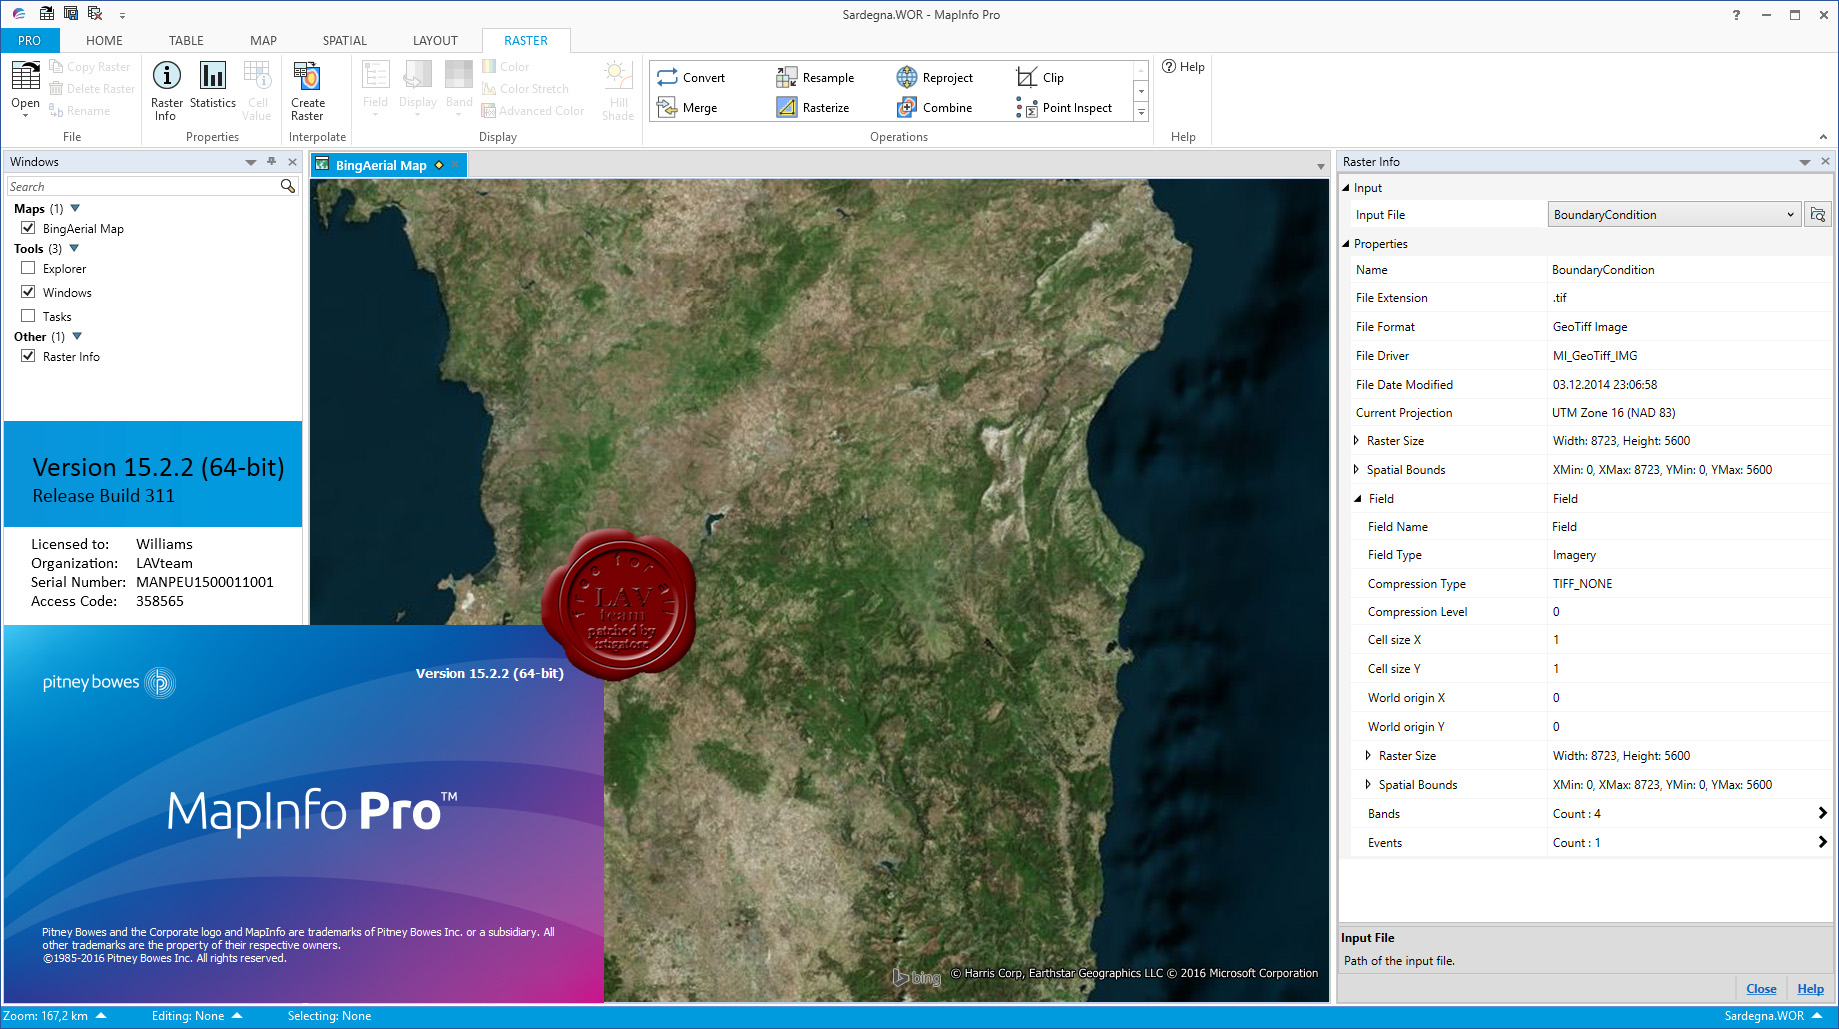Run the Combine operation
The image size is (1839, 1029).
pos(934,107)
